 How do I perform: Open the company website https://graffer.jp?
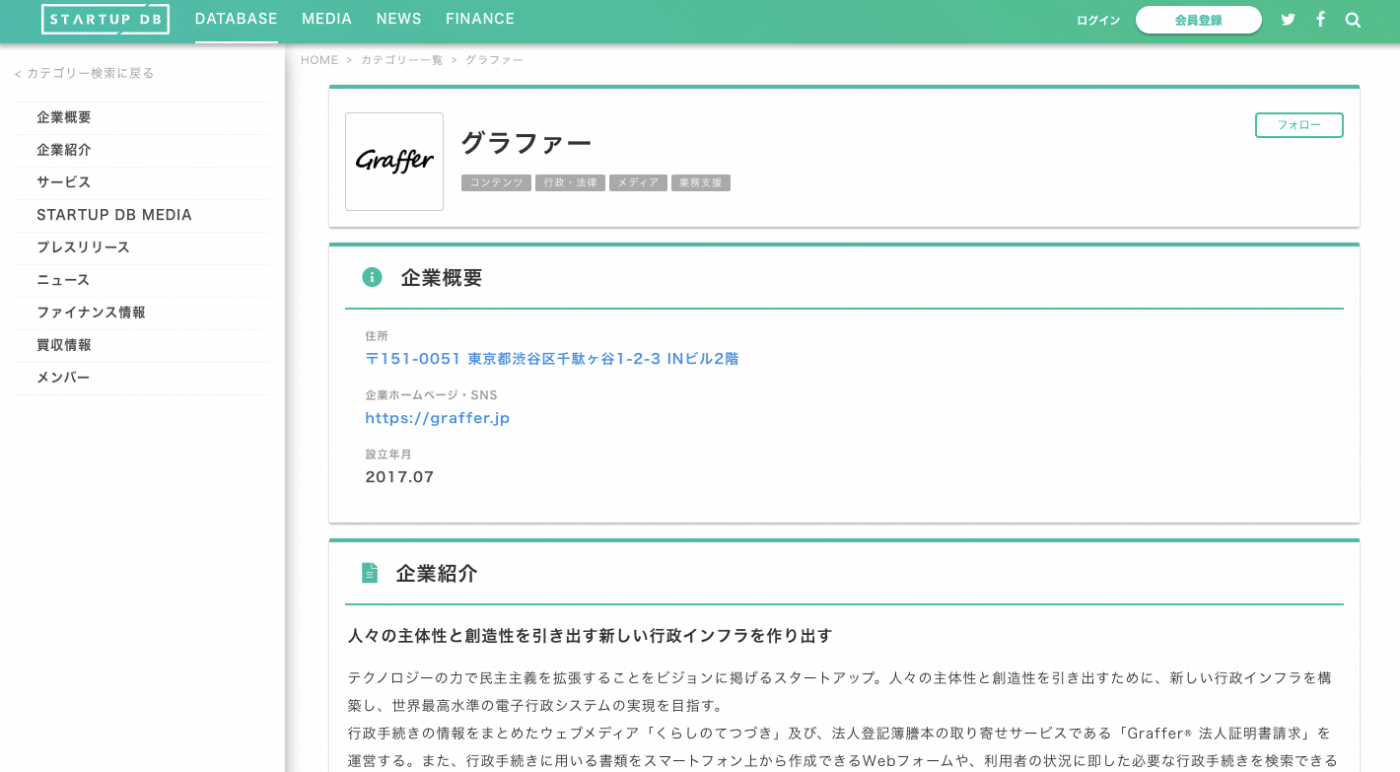click(437, 418)
